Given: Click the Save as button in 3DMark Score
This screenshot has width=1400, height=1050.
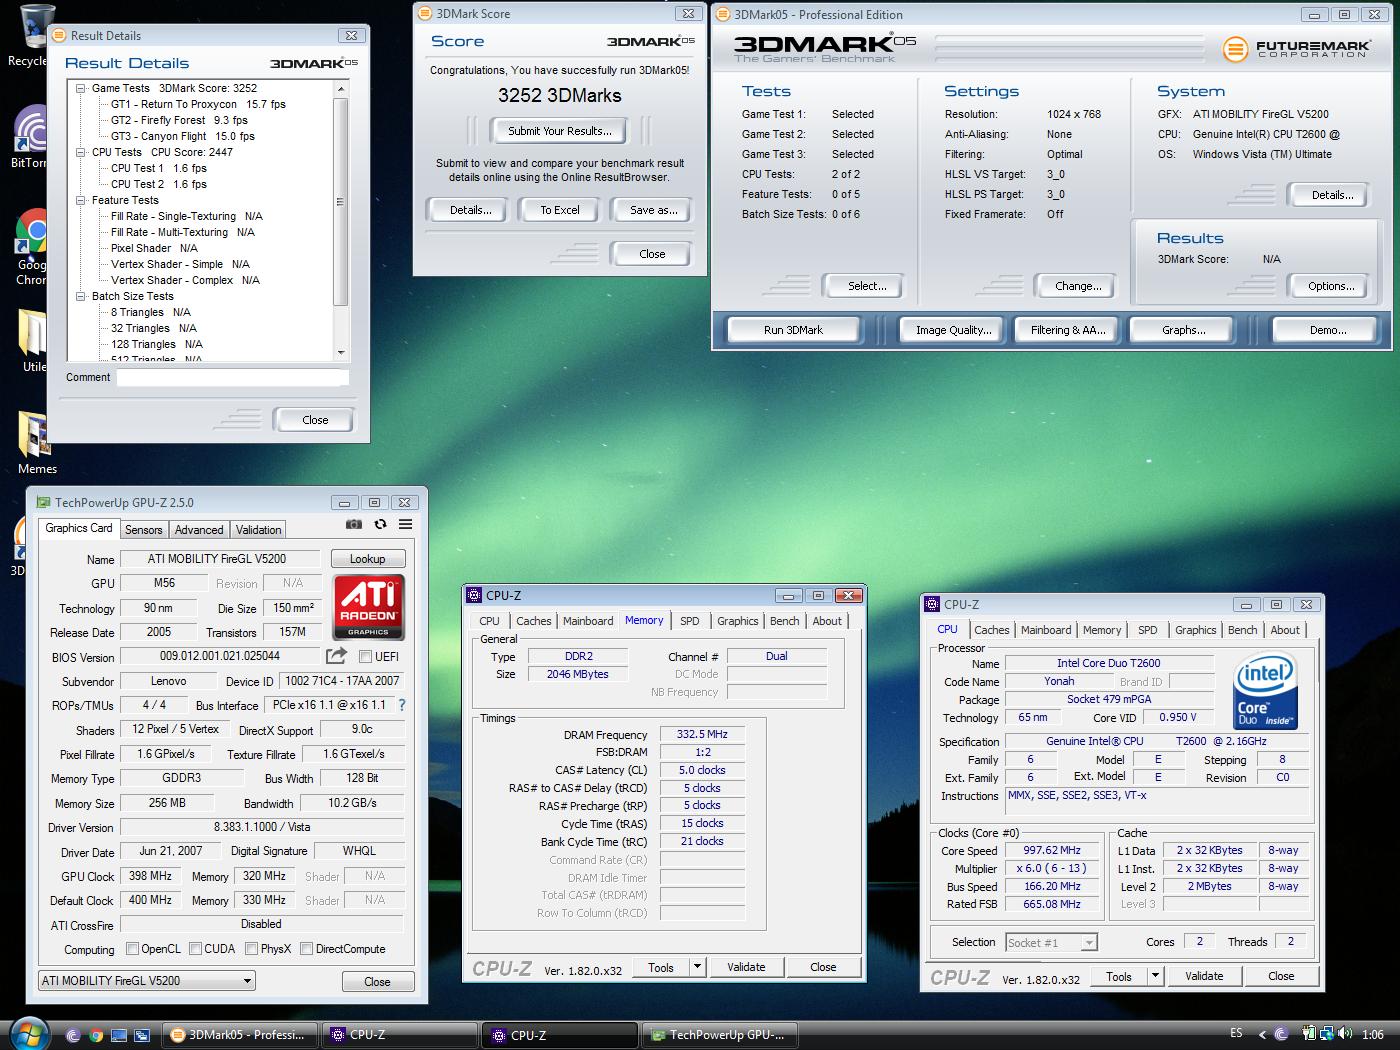Looking at the screenshot, I should 654,210.
